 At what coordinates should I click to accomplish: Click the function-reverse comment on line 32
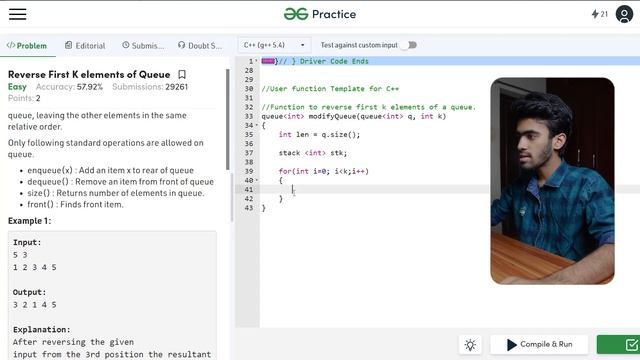coord(369,107)
